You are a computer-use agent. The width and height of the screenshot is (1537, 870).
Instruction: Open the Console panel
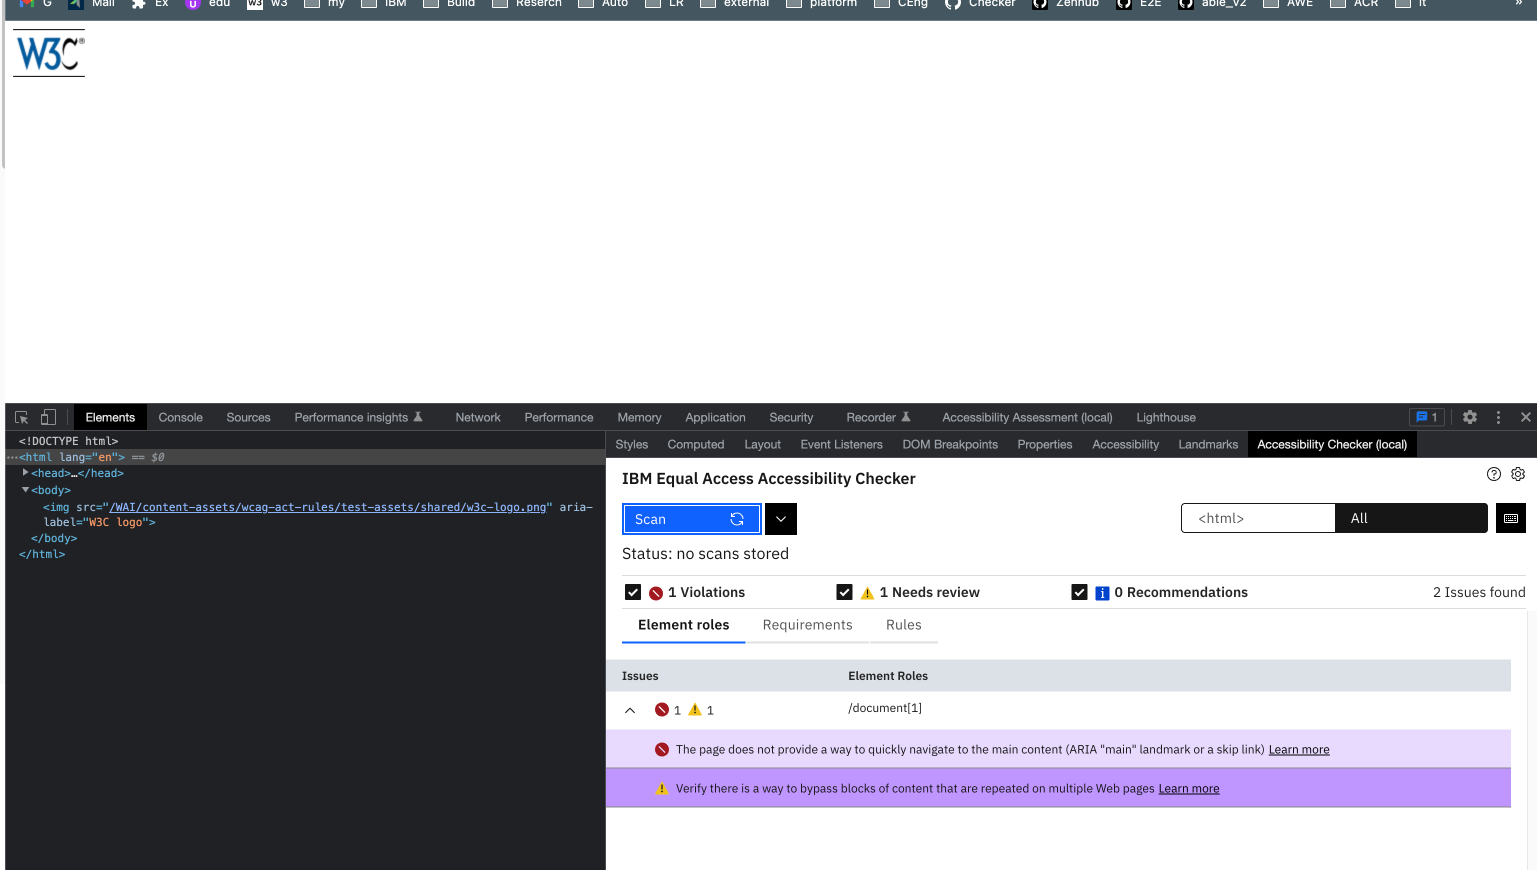[x=180, y=417]
